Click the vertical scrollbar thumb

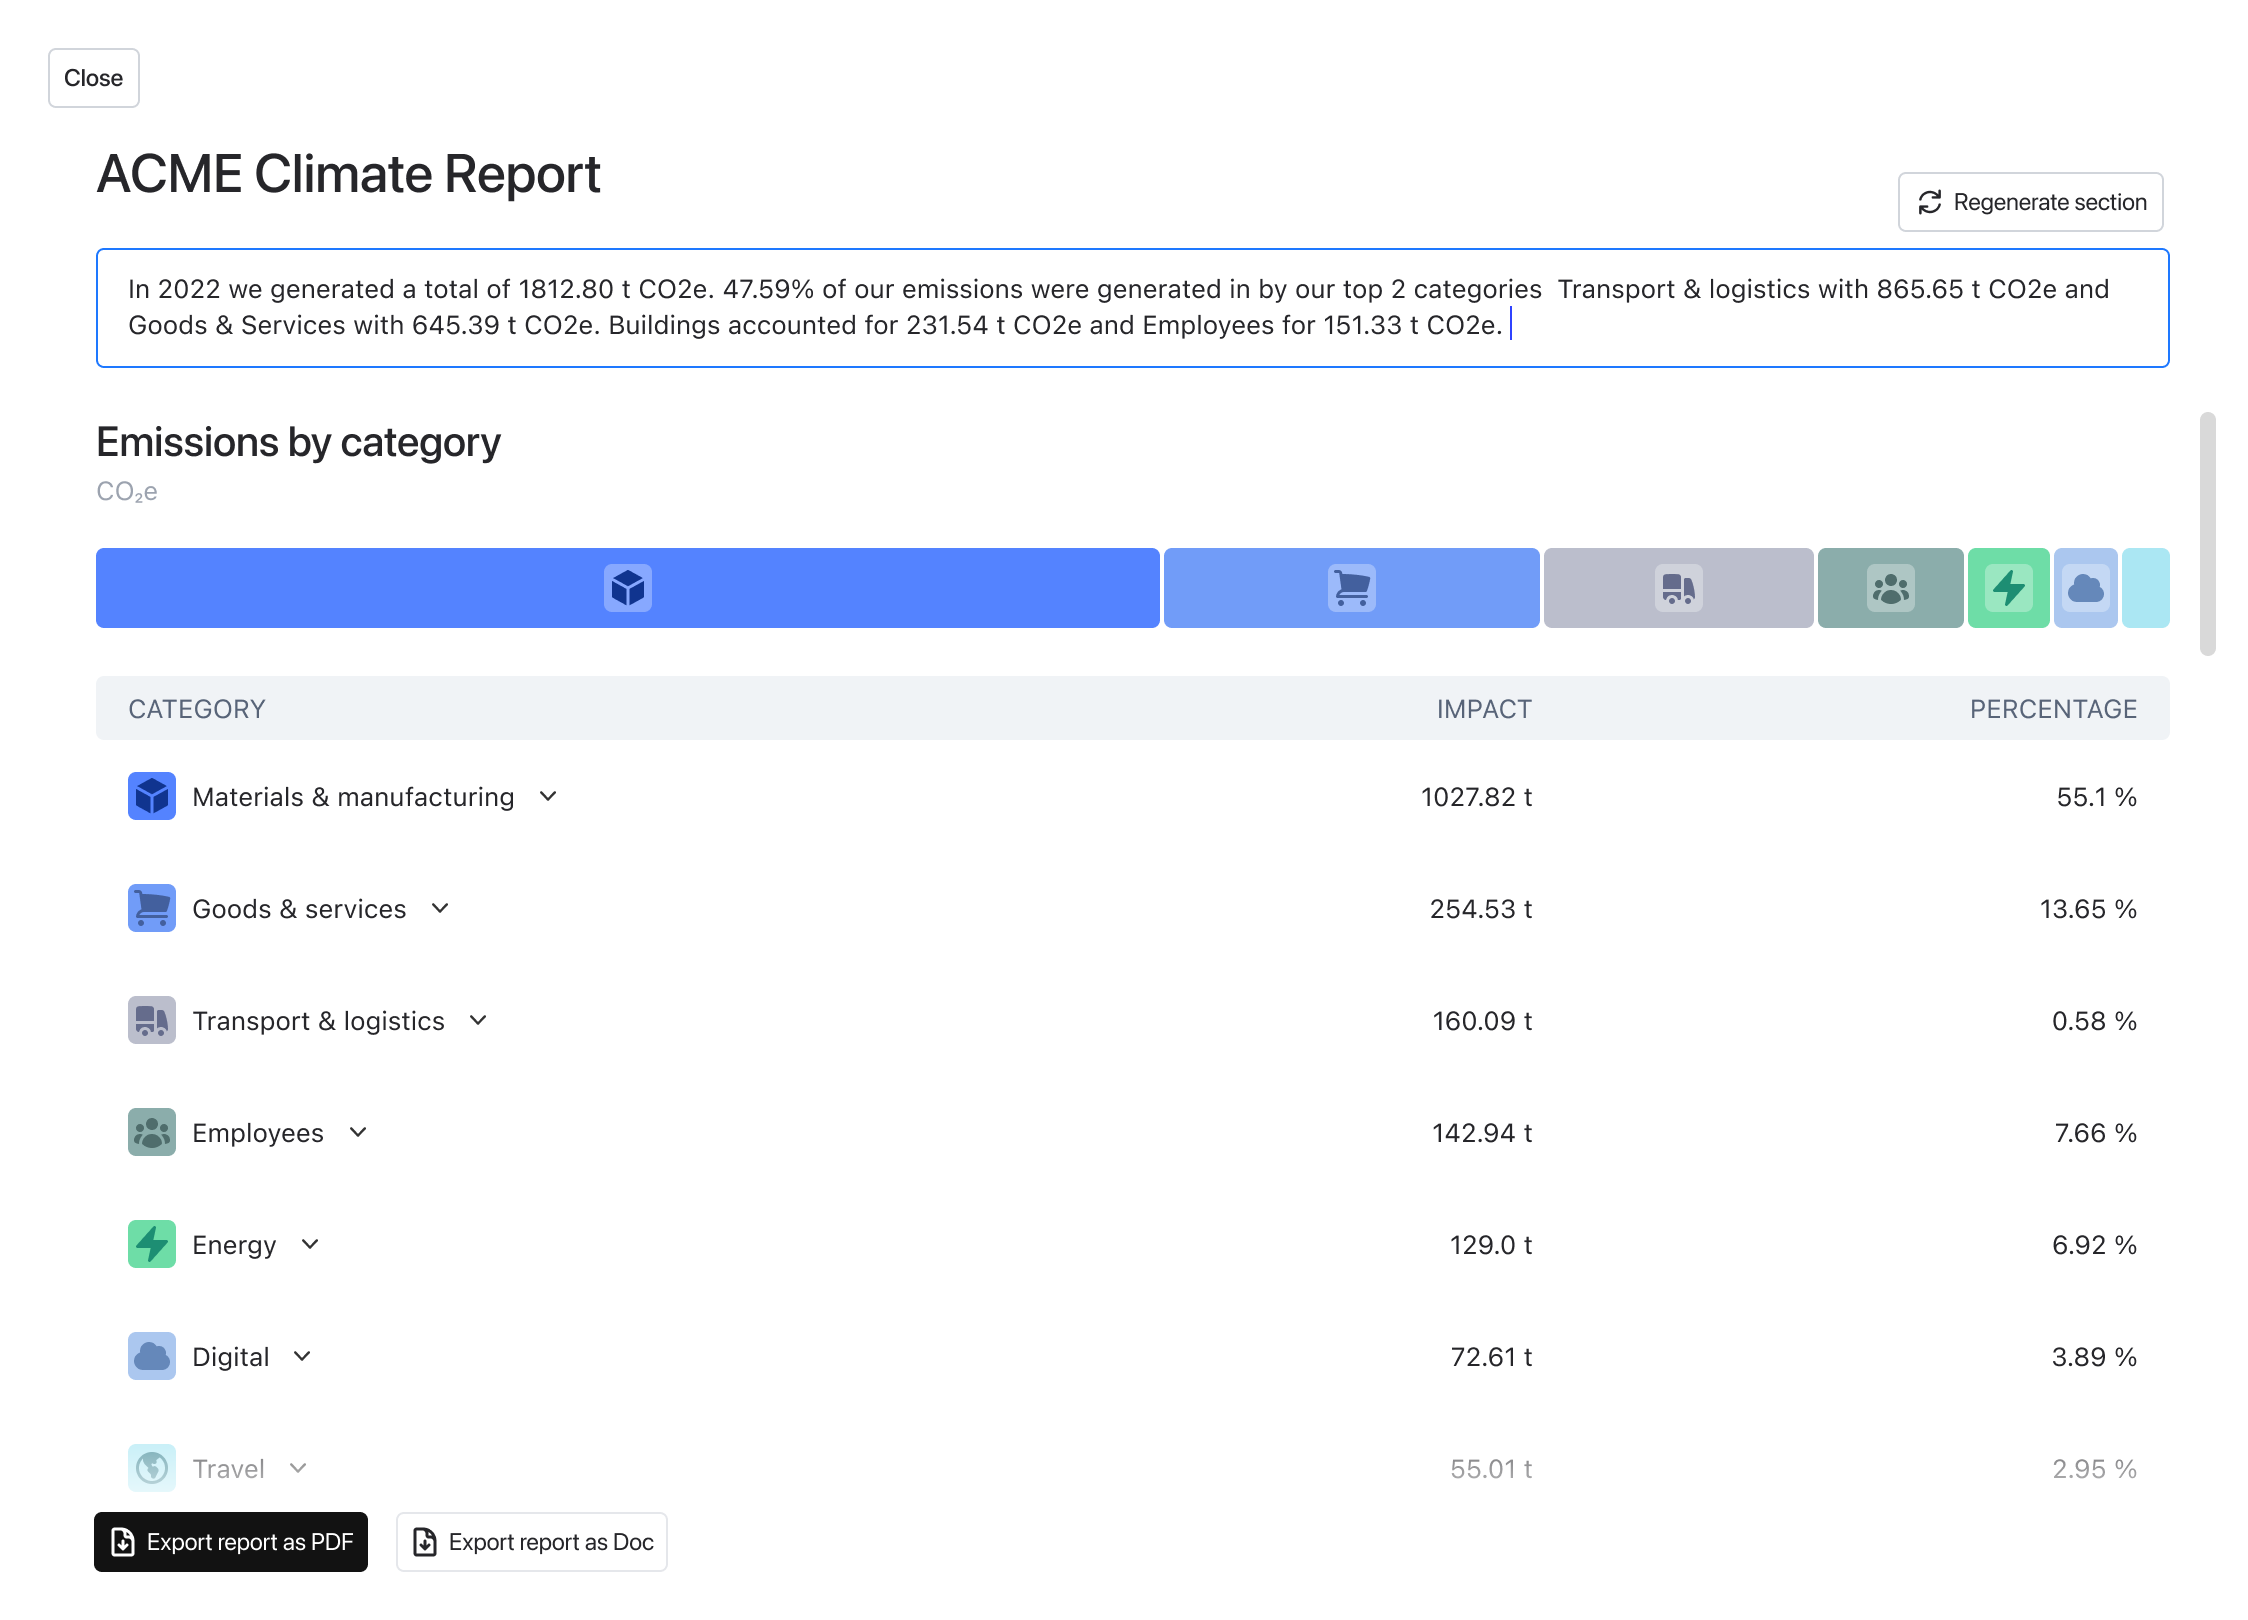coord(2207,534)
